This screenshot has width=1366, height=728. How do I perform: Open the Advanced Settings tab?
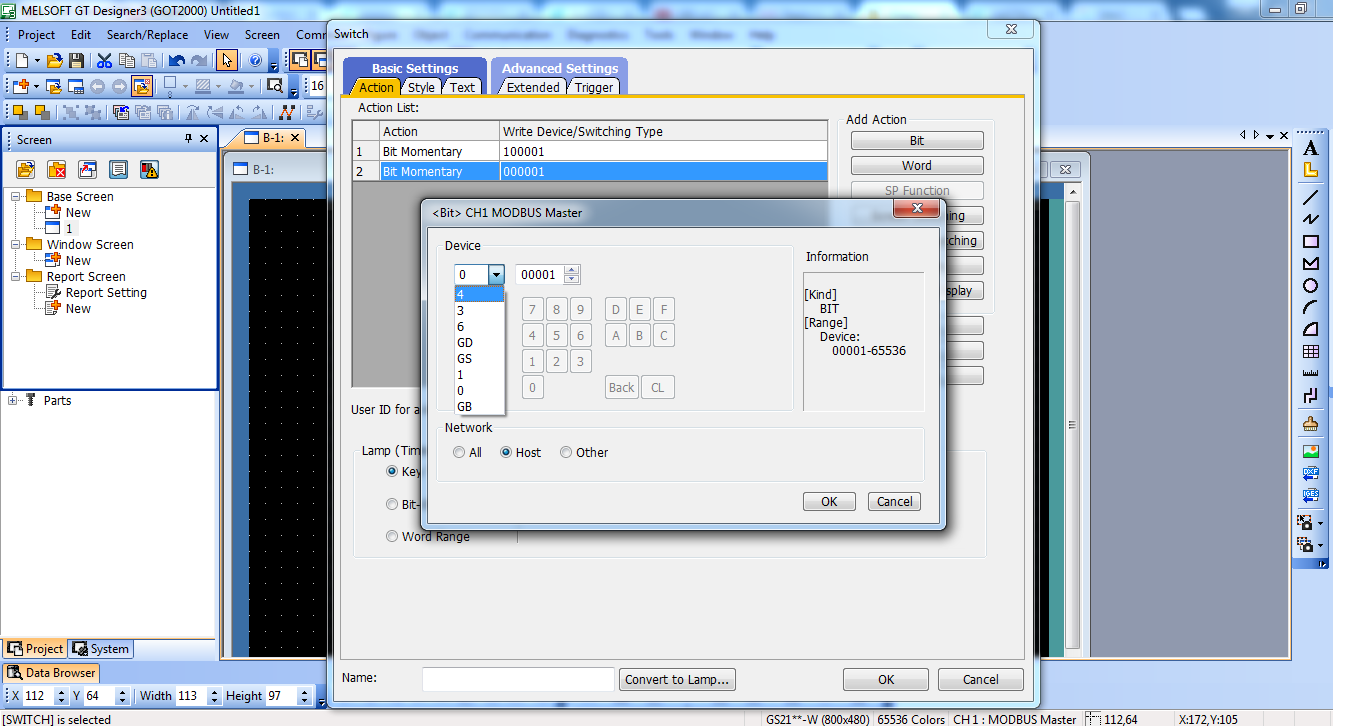pos(558,69)
